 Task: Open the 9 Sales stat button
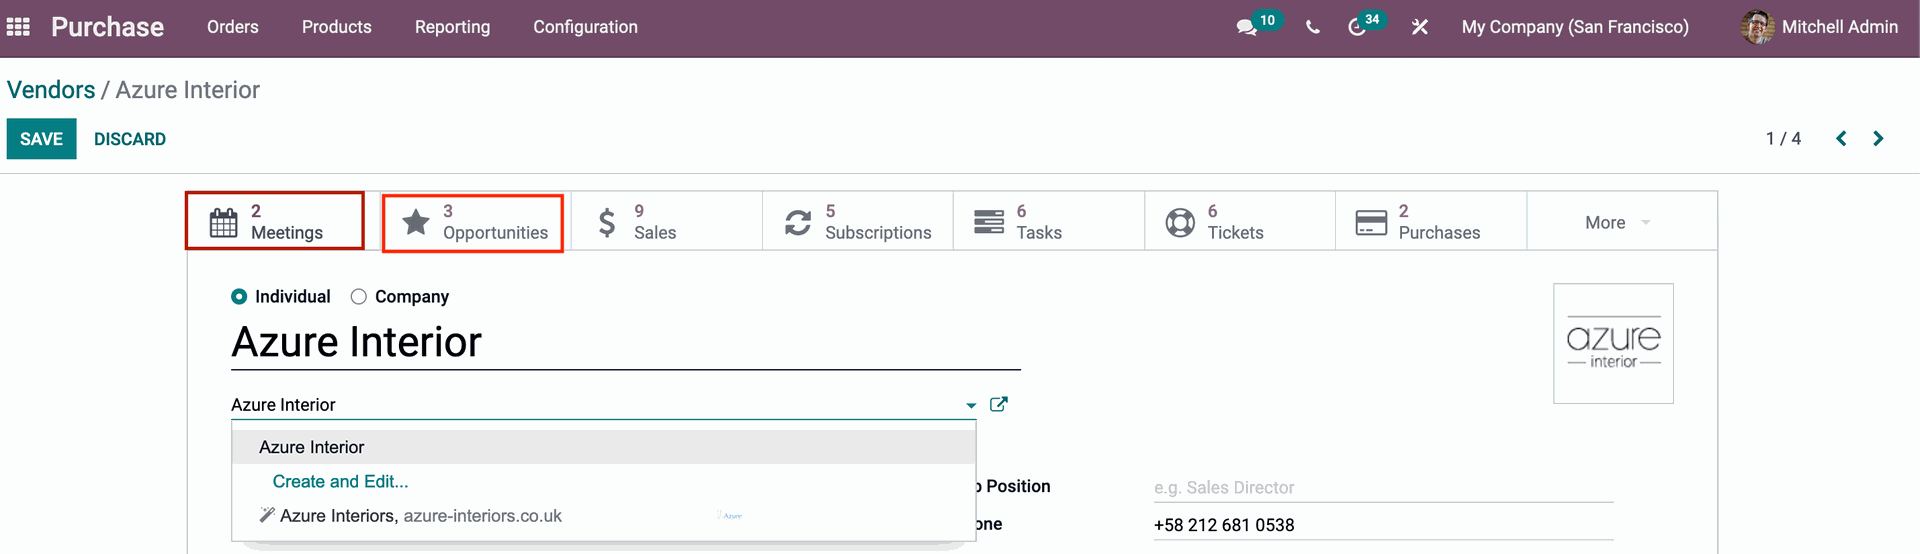coord(666,222)
